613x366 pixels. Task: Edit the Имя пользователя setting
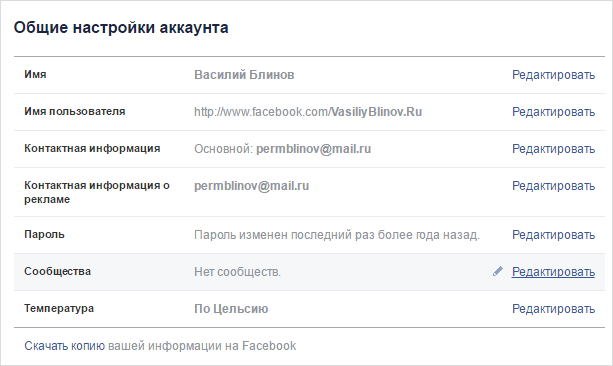point(553,112)
